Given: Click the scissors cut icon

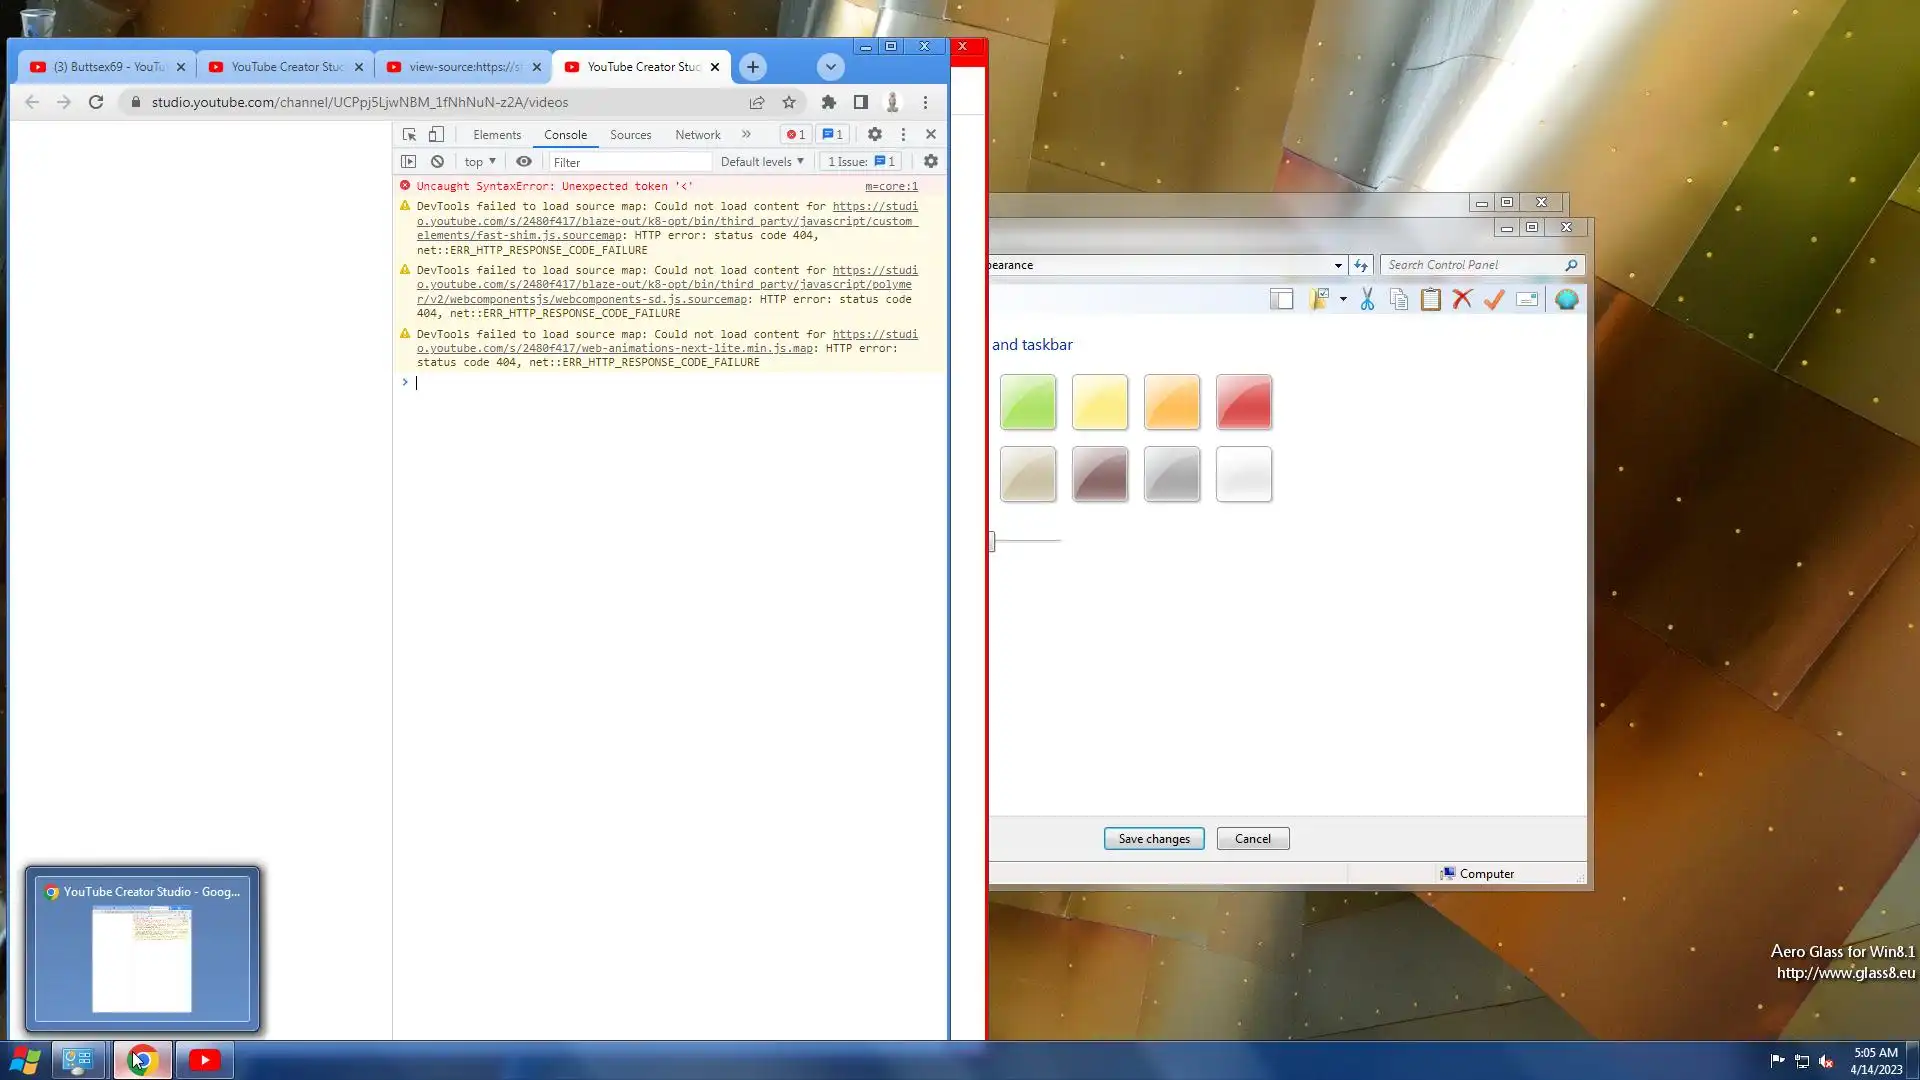Looking at the screenshot, I should tap(1367, 299).
